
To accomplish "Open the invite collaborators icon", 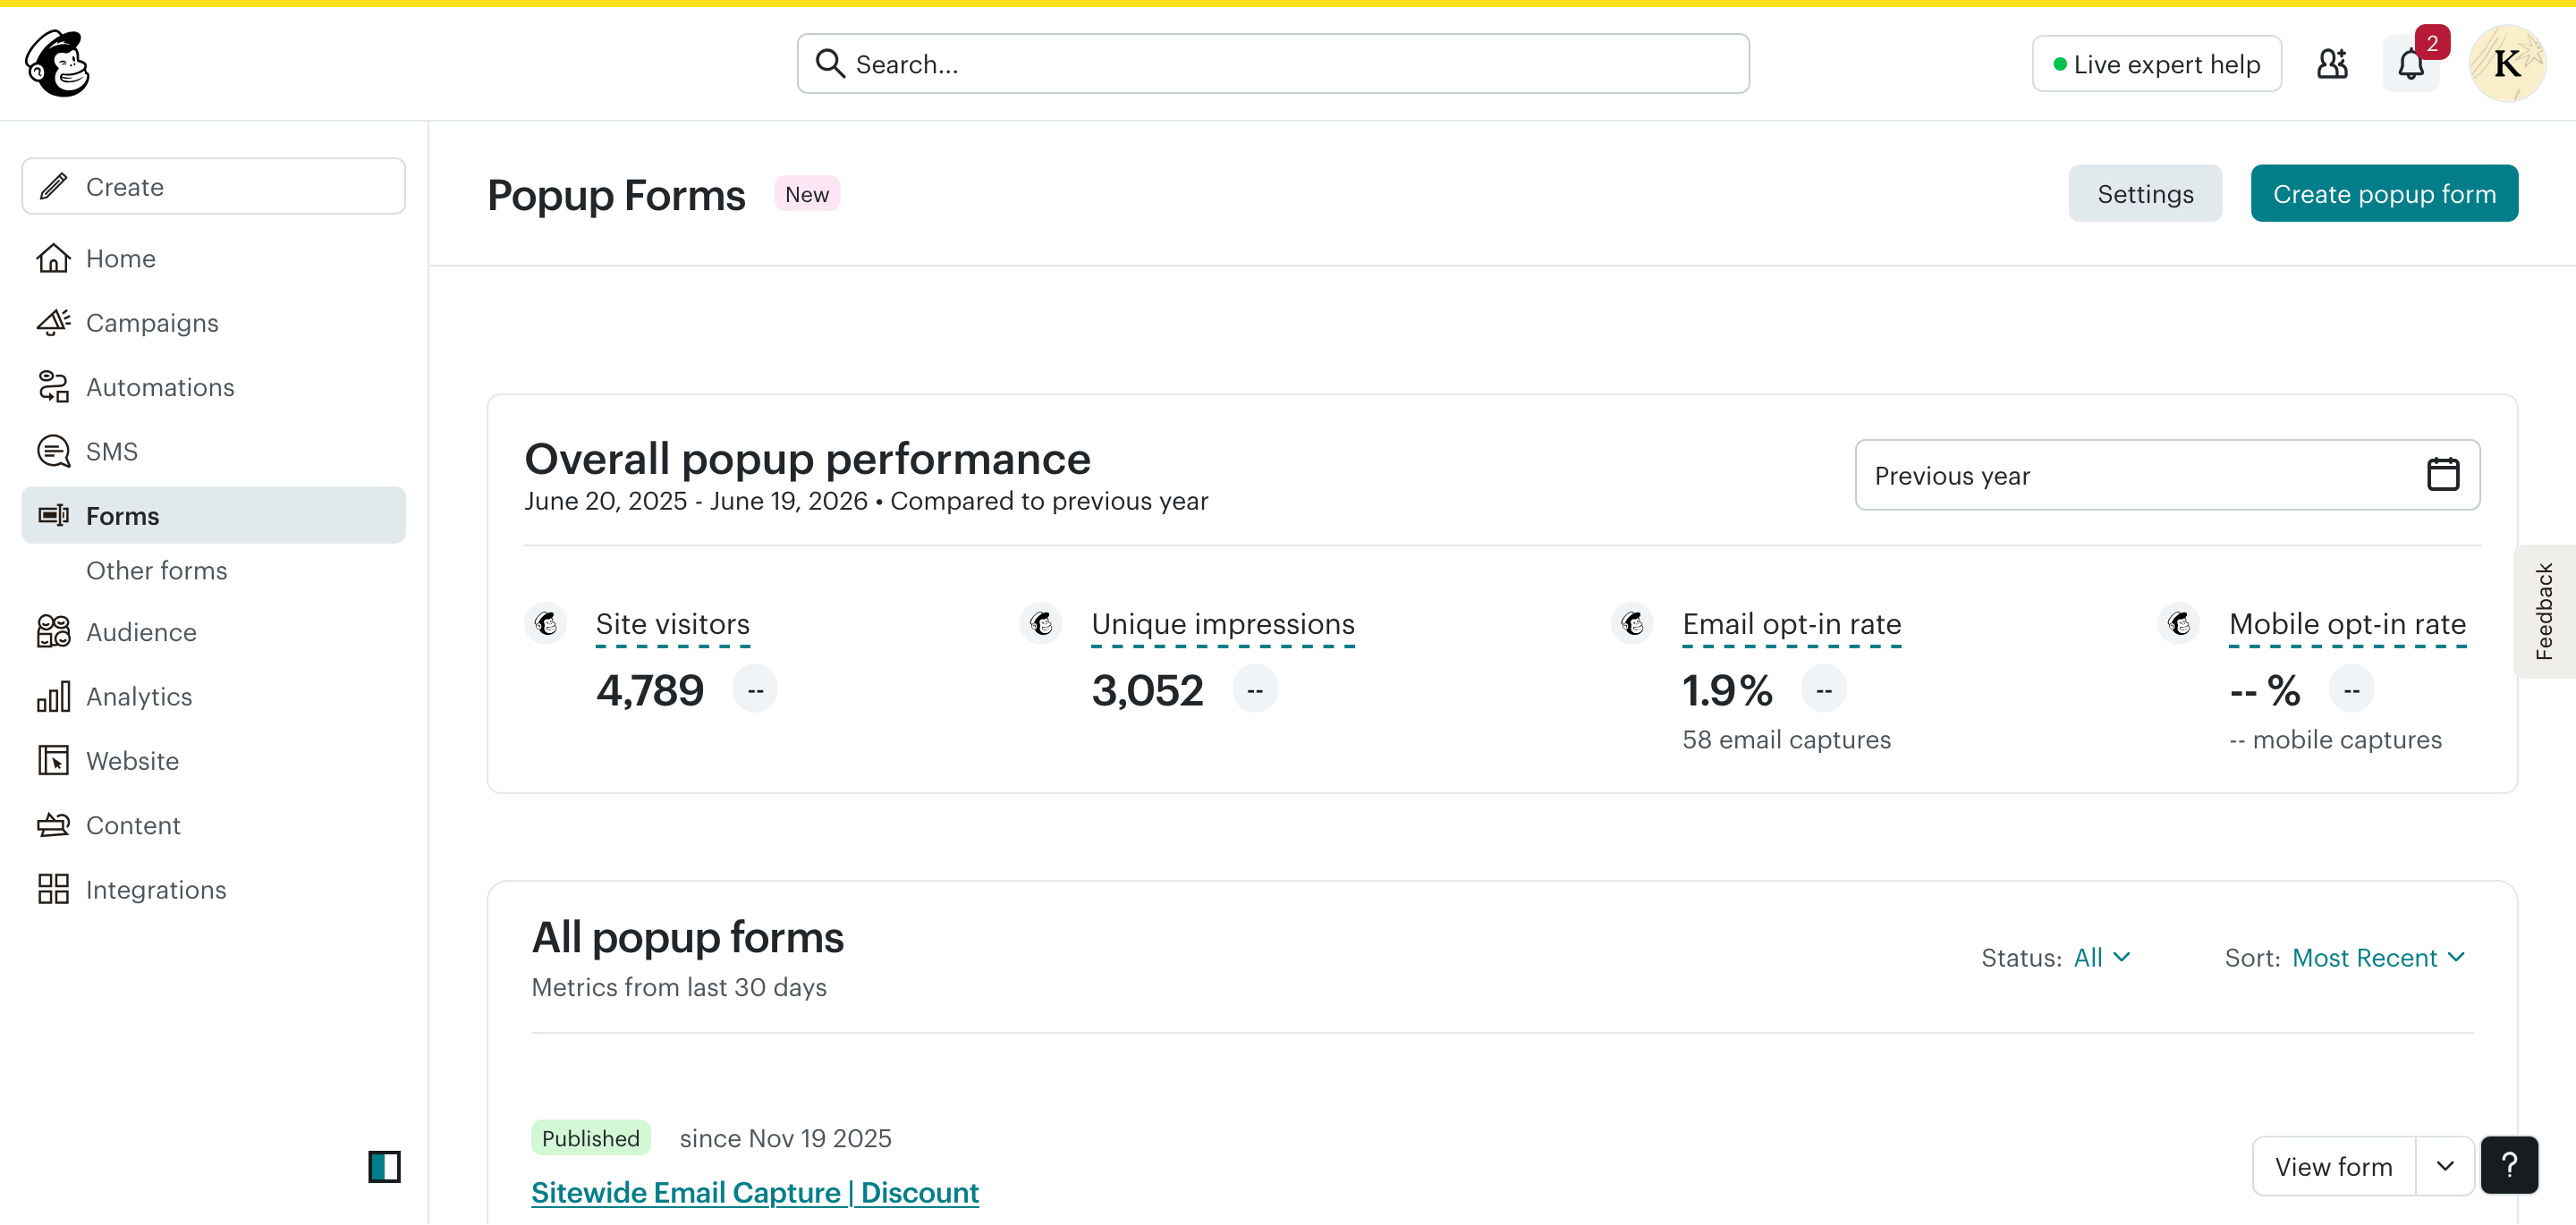I will click(x=2332, y=64).
